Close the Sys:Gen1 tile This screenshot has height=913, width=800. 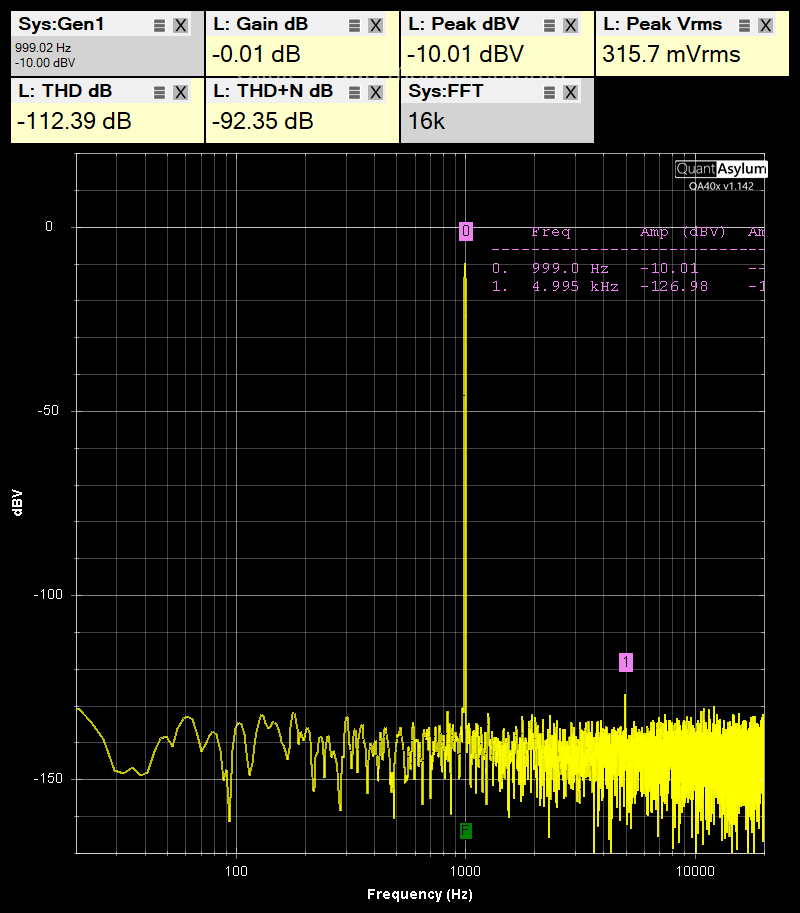pyautogui.click(x=180, y=26)
